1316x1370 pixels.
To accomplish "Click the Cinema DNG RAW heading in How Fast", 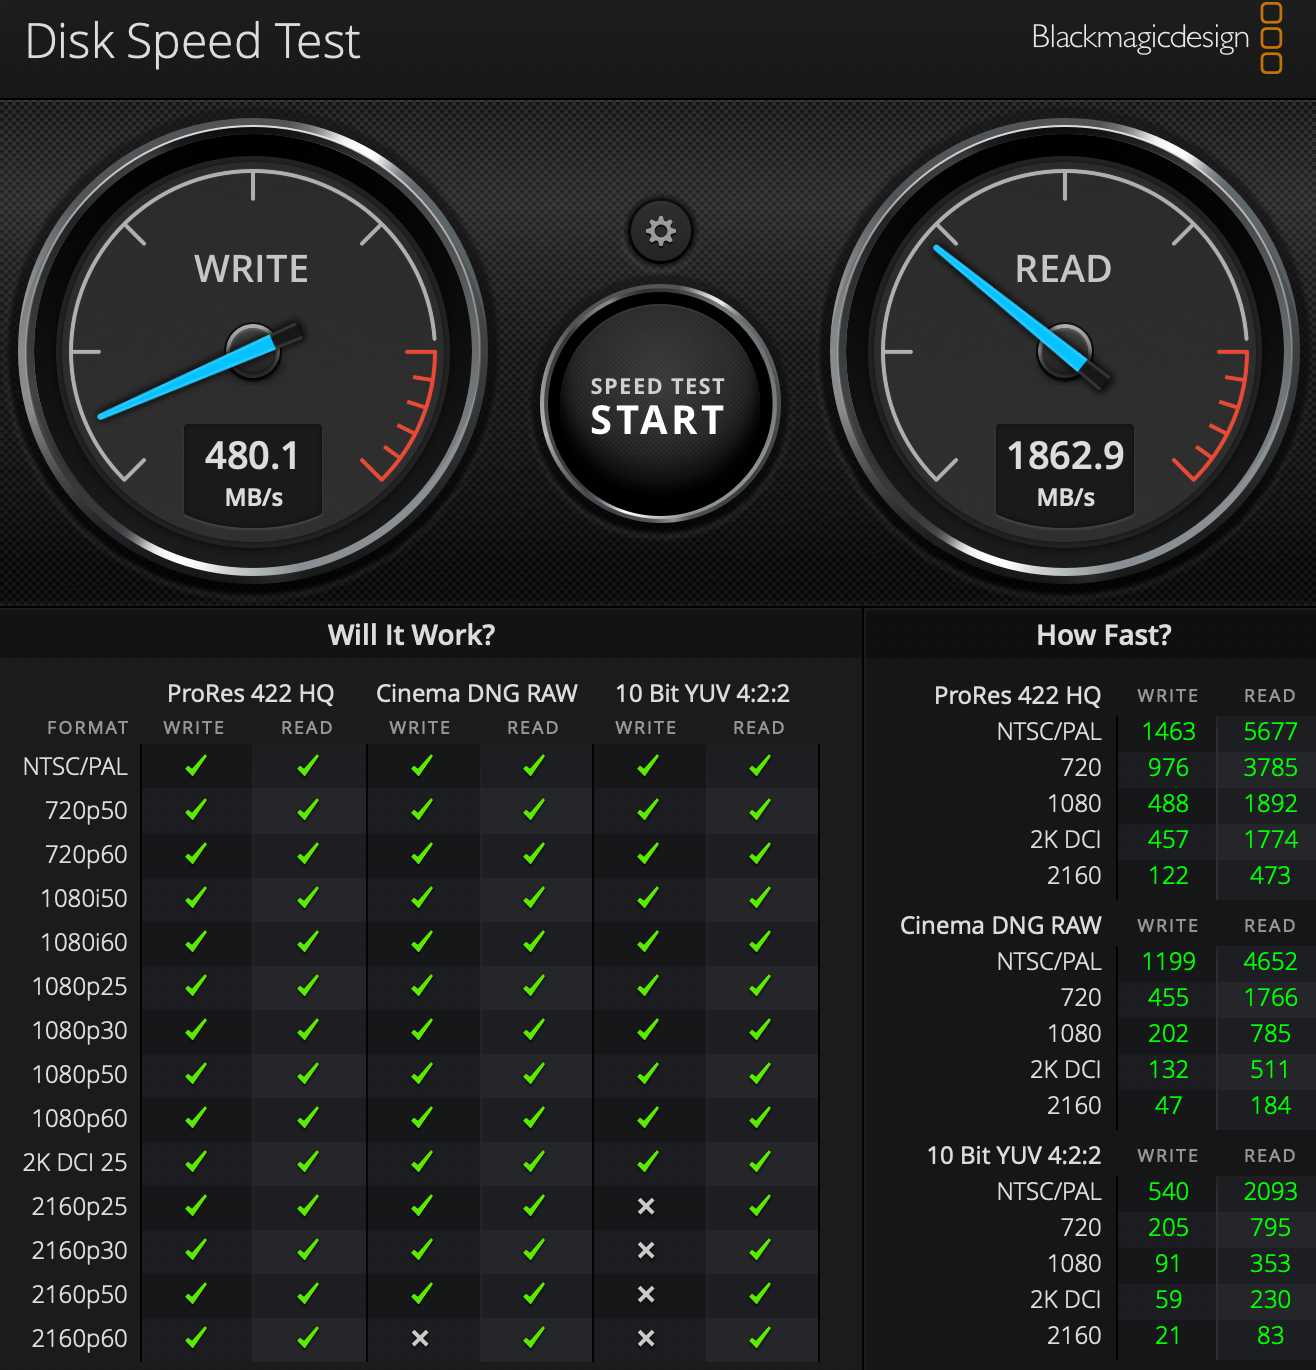I will 1000,925.
